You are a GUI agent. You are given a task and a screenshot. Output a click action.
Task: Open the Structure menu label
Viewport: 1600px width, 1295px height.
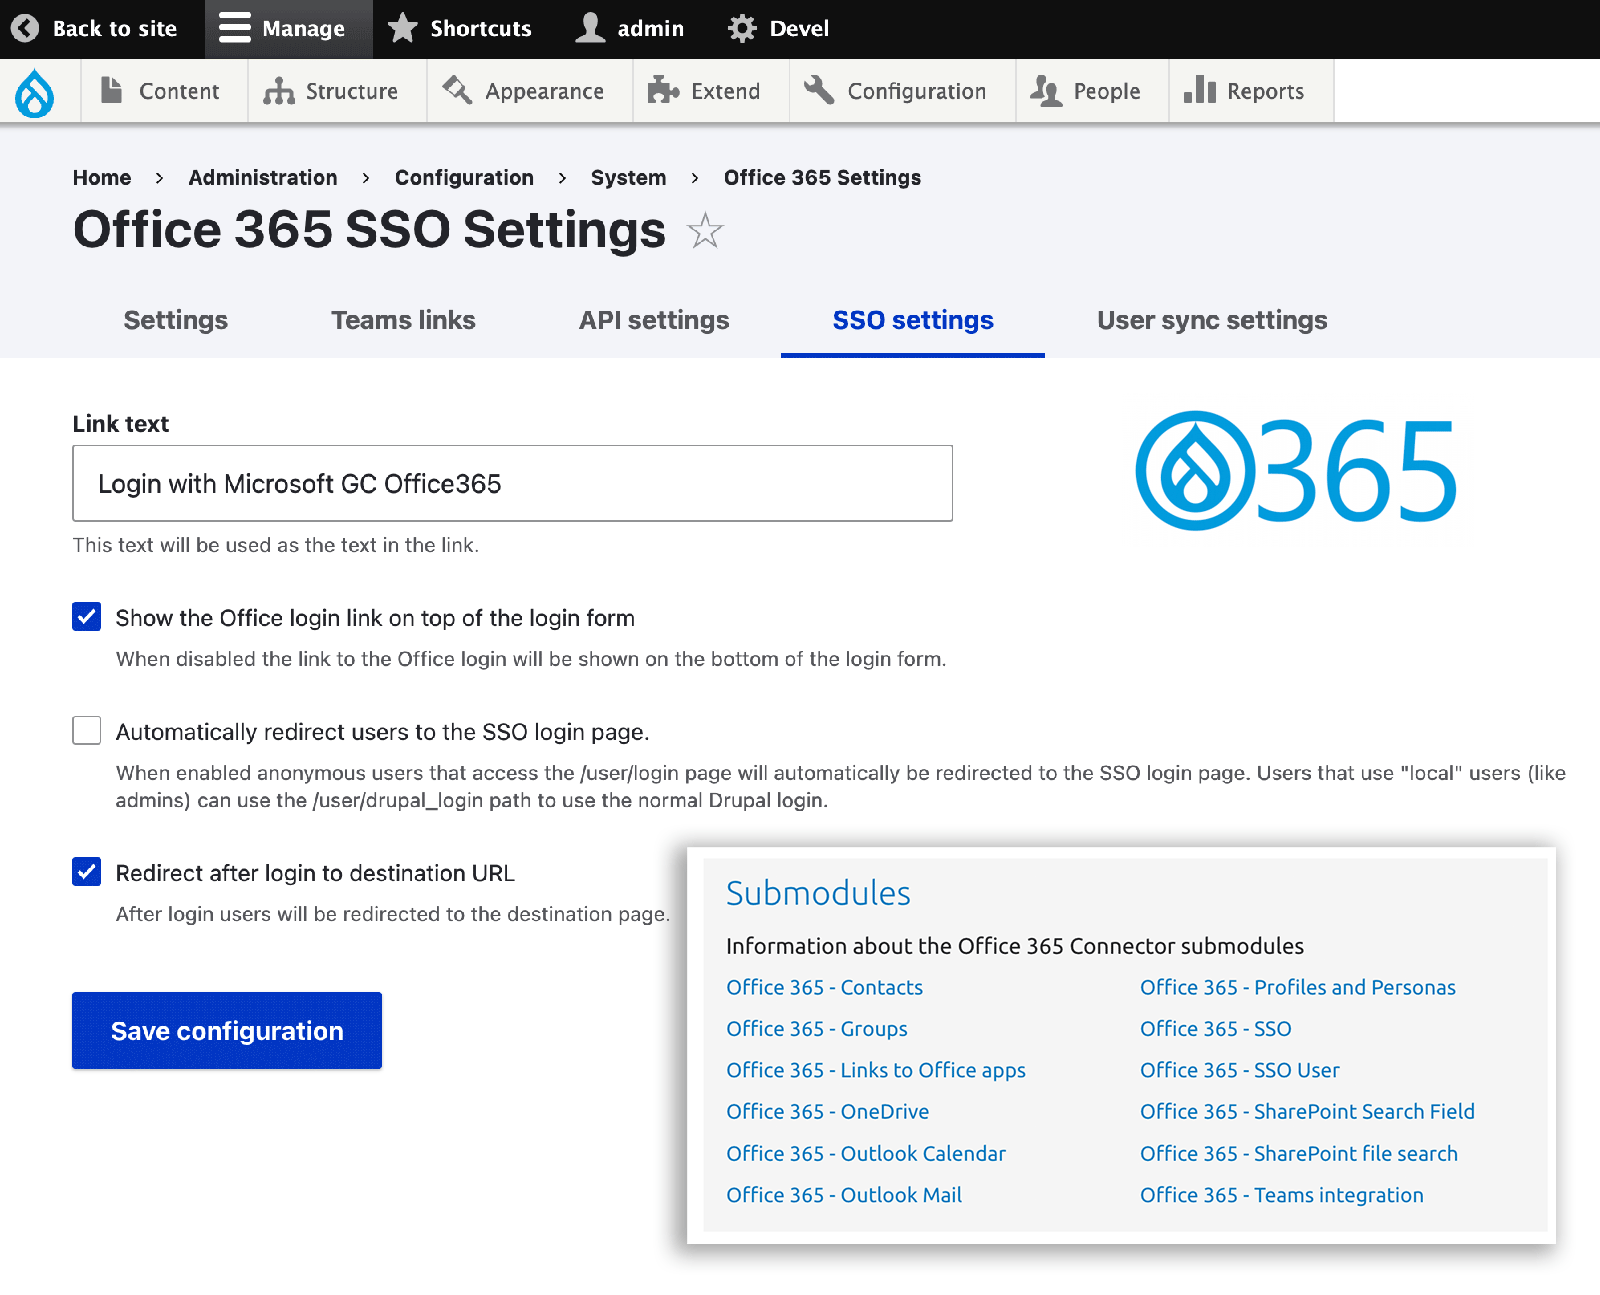click(x=351, y=91)
